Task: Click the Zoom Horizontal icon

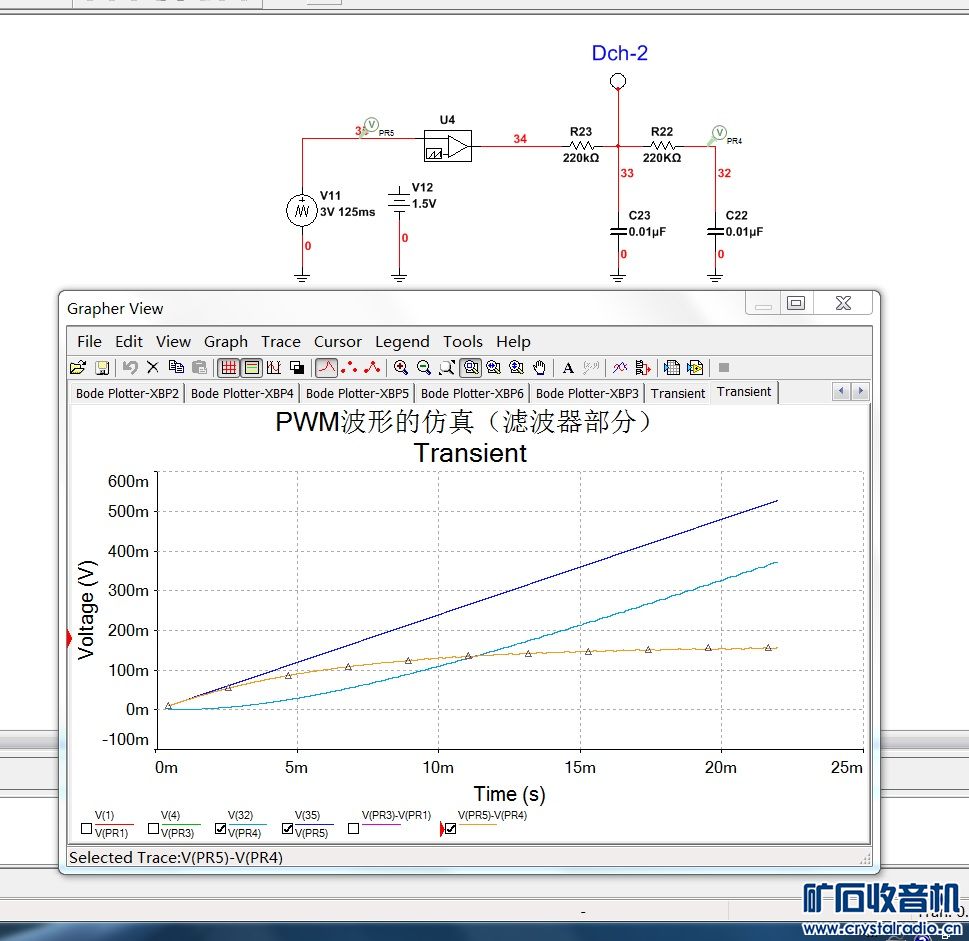Action: [493, 368]
